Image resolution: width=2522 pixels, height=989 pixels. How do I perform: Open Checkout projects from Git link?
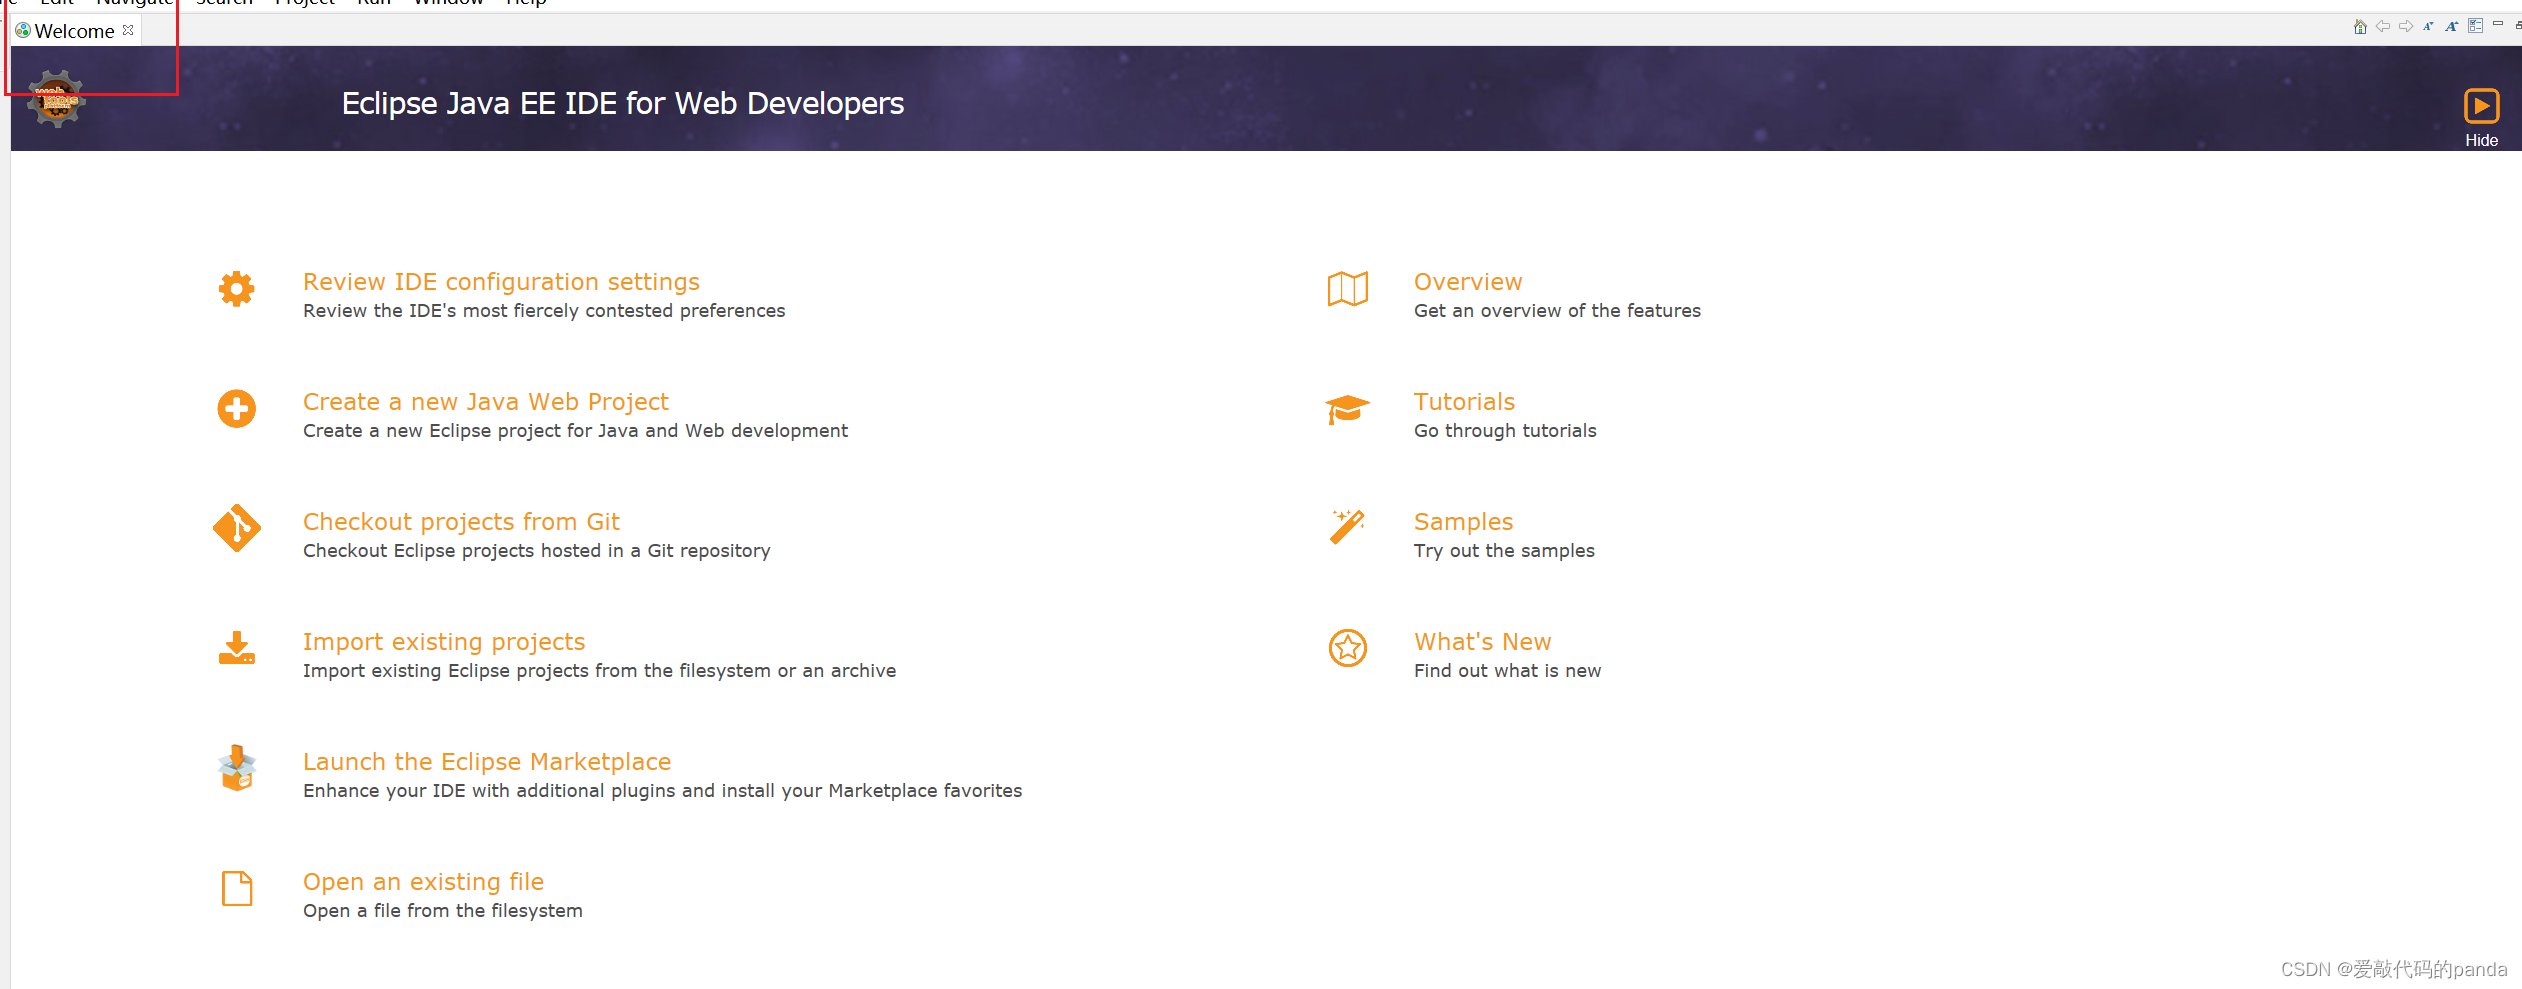click(461, 522)
